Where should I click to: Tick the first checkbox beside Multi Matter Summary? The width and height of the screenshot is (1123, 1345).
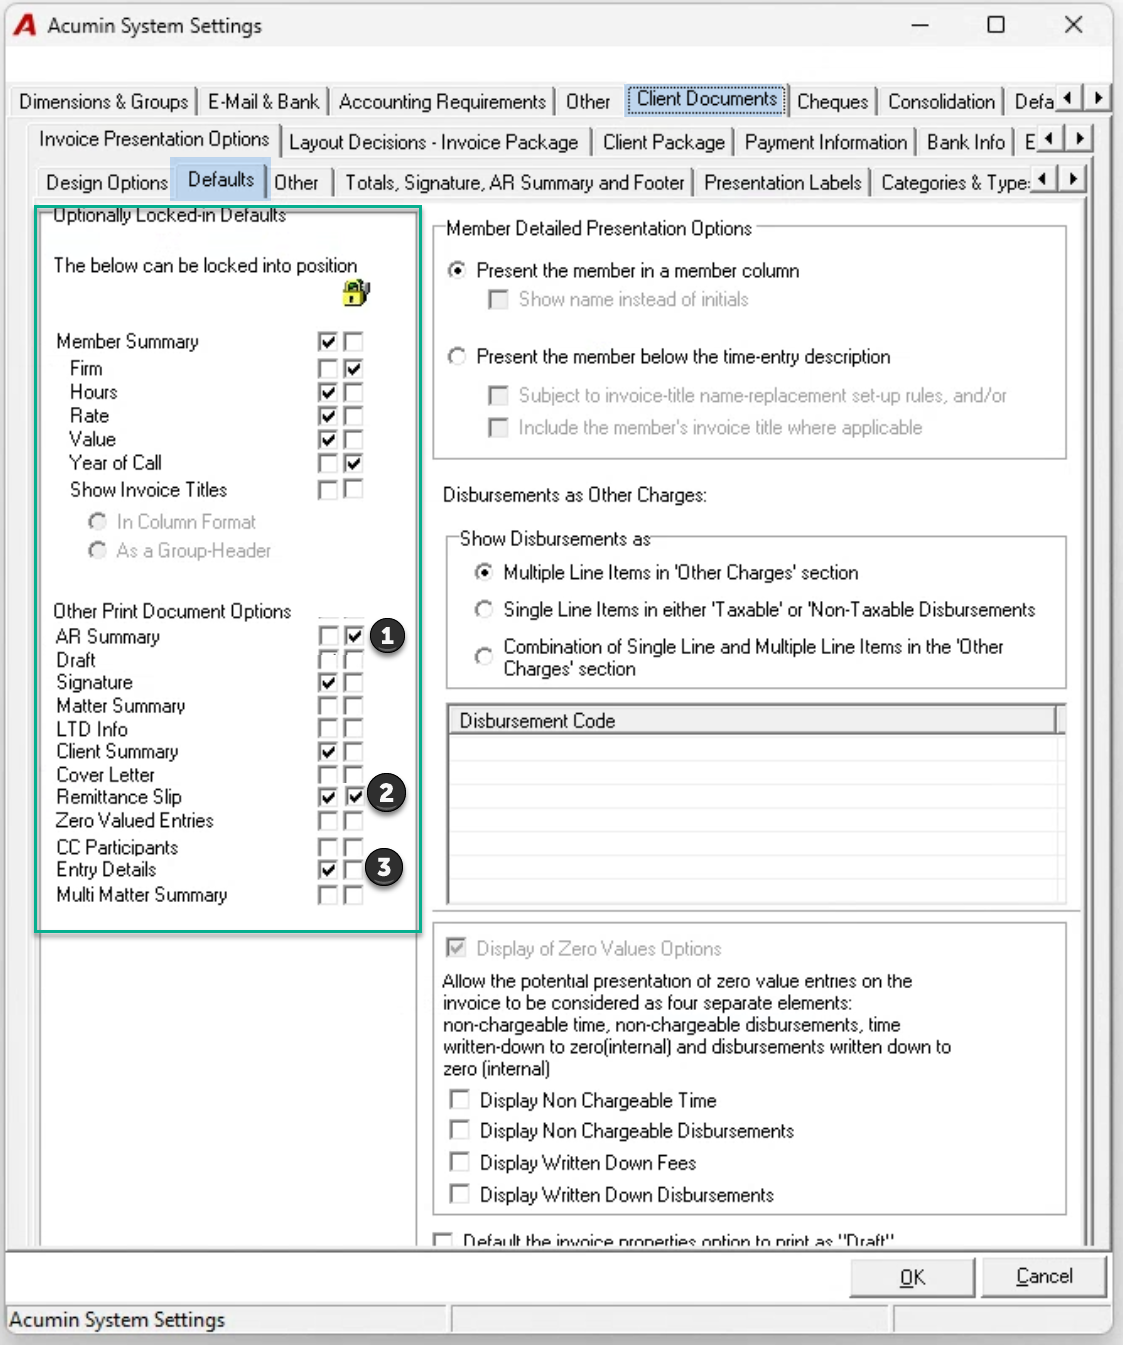point(328,895)
